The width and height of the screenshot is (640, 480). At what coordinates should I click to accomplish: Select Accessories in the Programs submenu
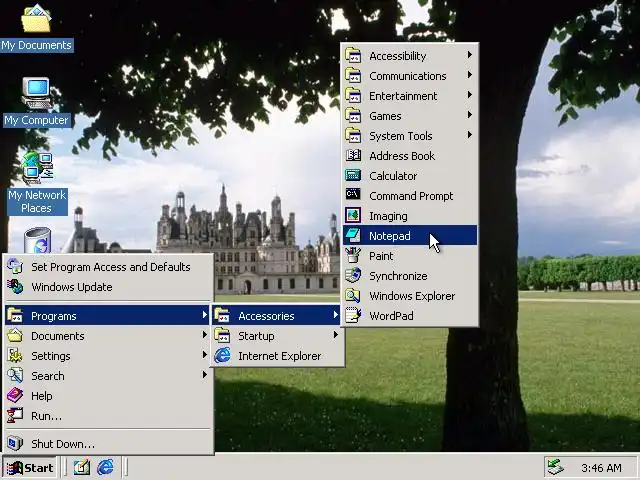click(x=277, y=316)
